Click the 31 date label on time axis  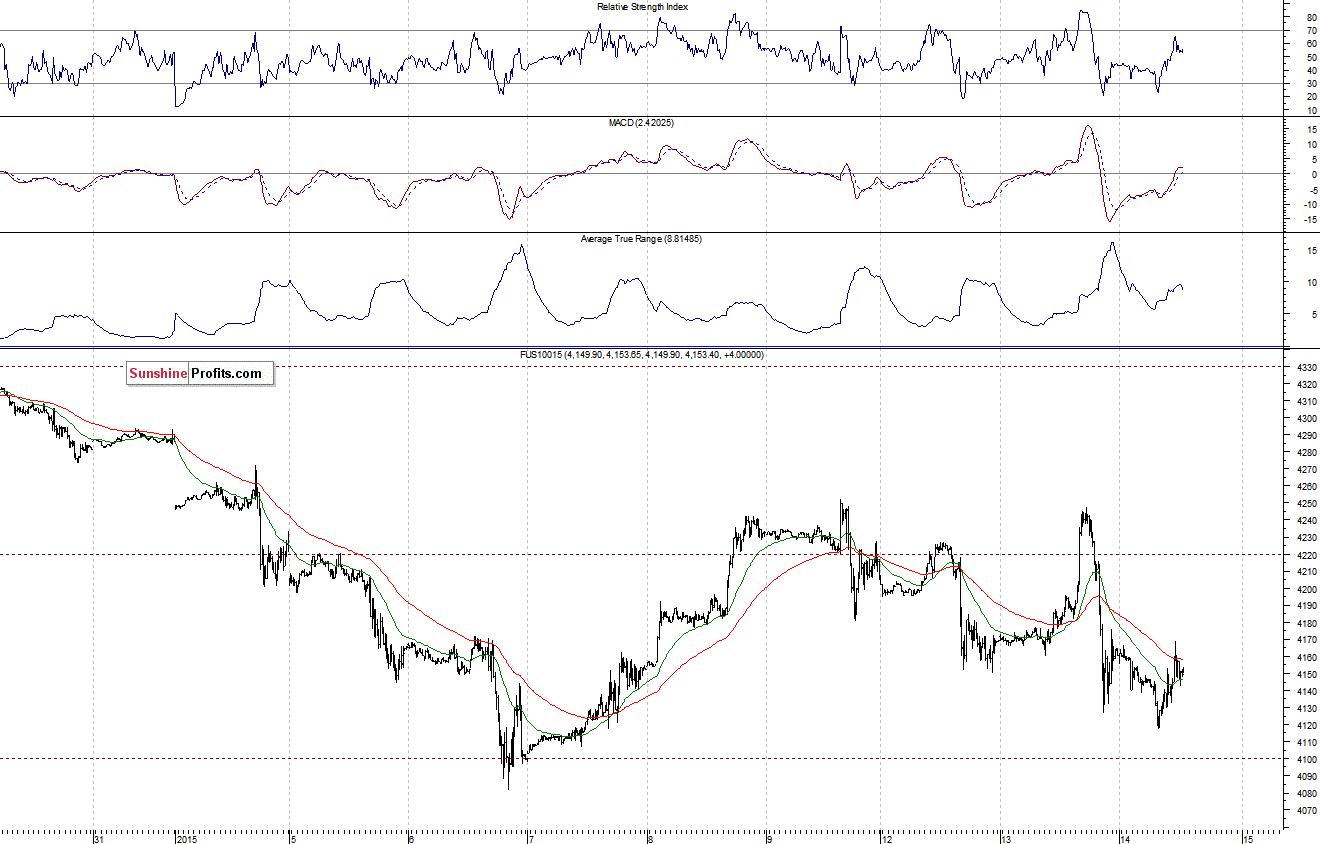98,839
